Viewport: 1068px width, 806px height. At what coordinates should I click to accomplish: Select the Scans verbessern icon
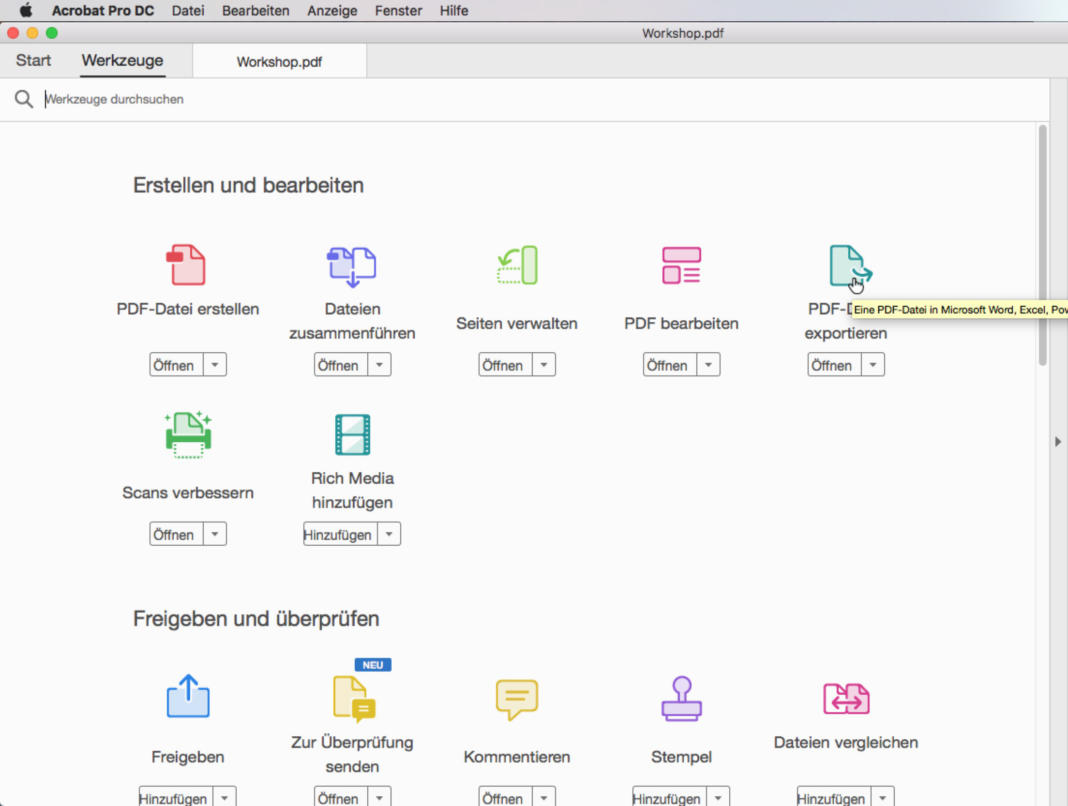pos(187,433)
